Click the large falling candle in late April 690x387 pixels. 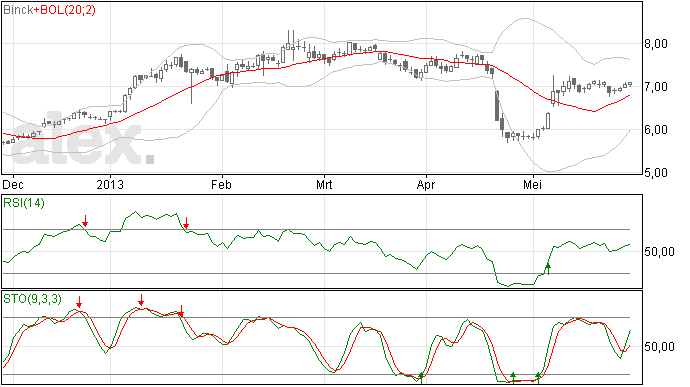click(497, 106)
